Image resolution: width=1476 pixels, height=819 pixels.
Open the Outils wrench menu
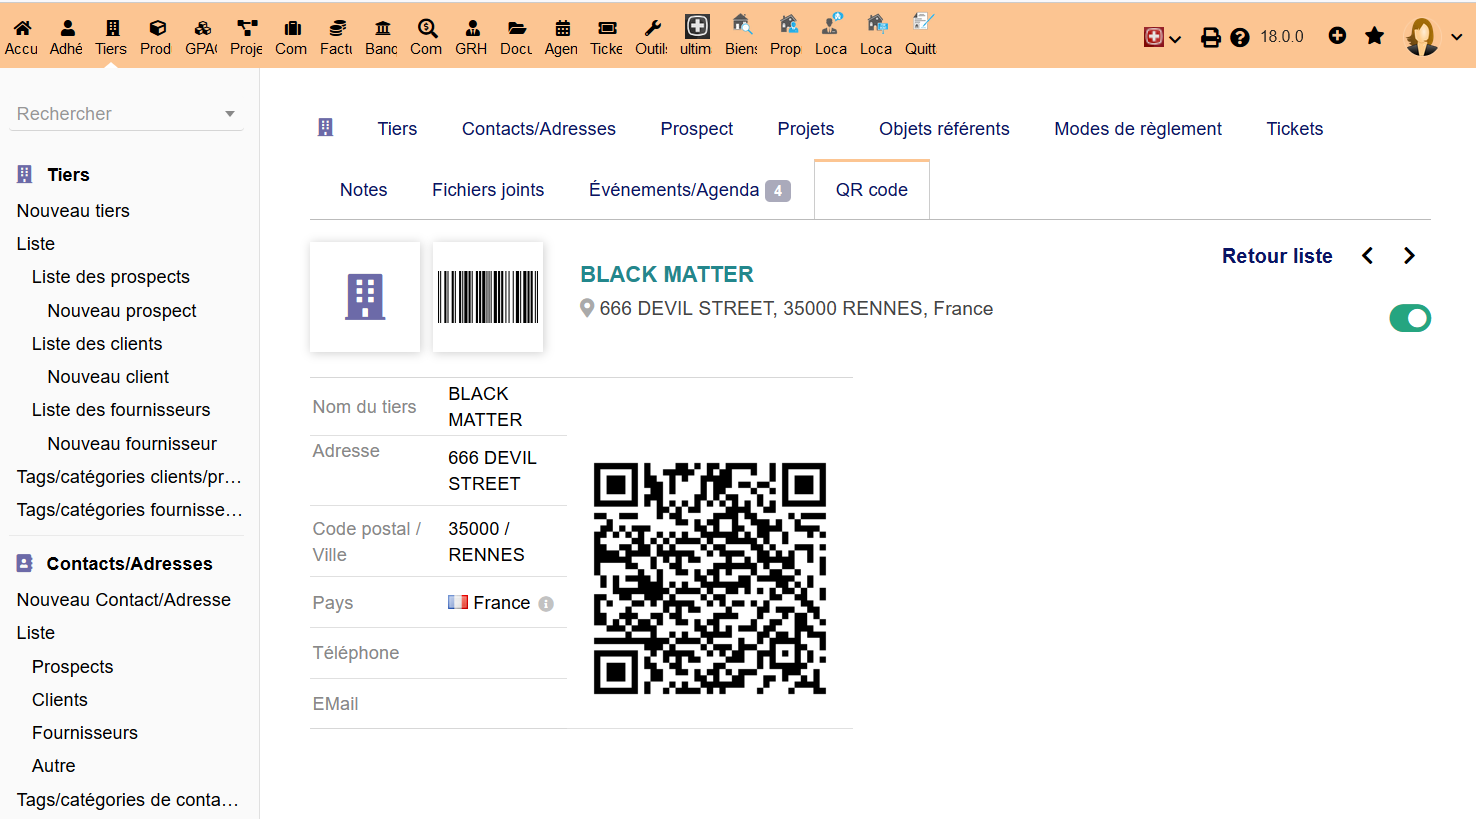[x=651, y=37]
